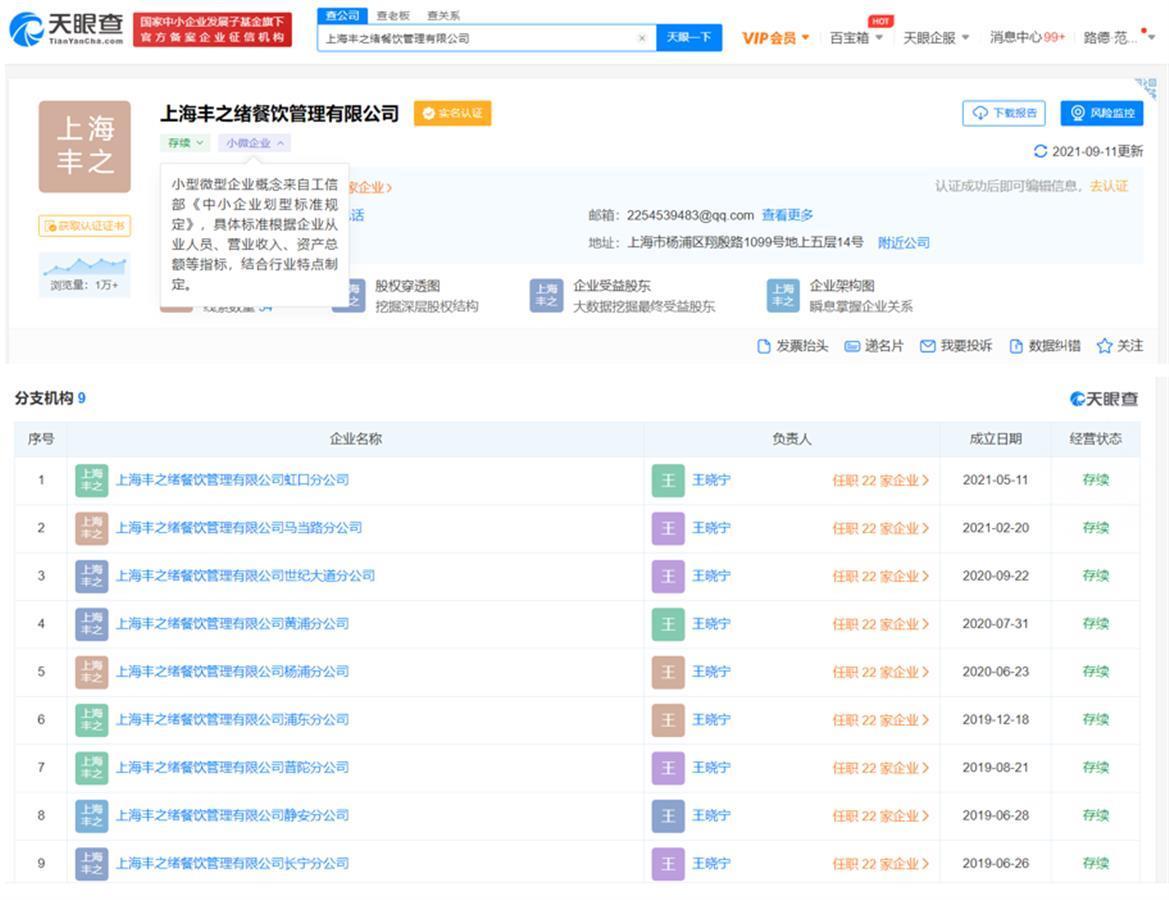Click the logo icon of 世纪大道分公司 row
The height and width of the screenshot is (900, 1169).
[x=92, y=576]
